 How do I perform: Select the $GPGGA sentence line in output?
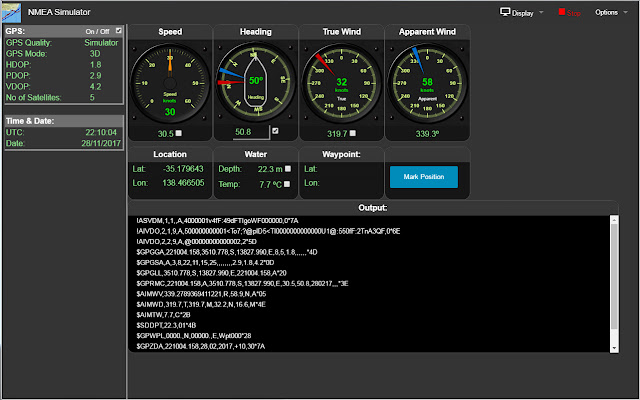coord(227,252)
